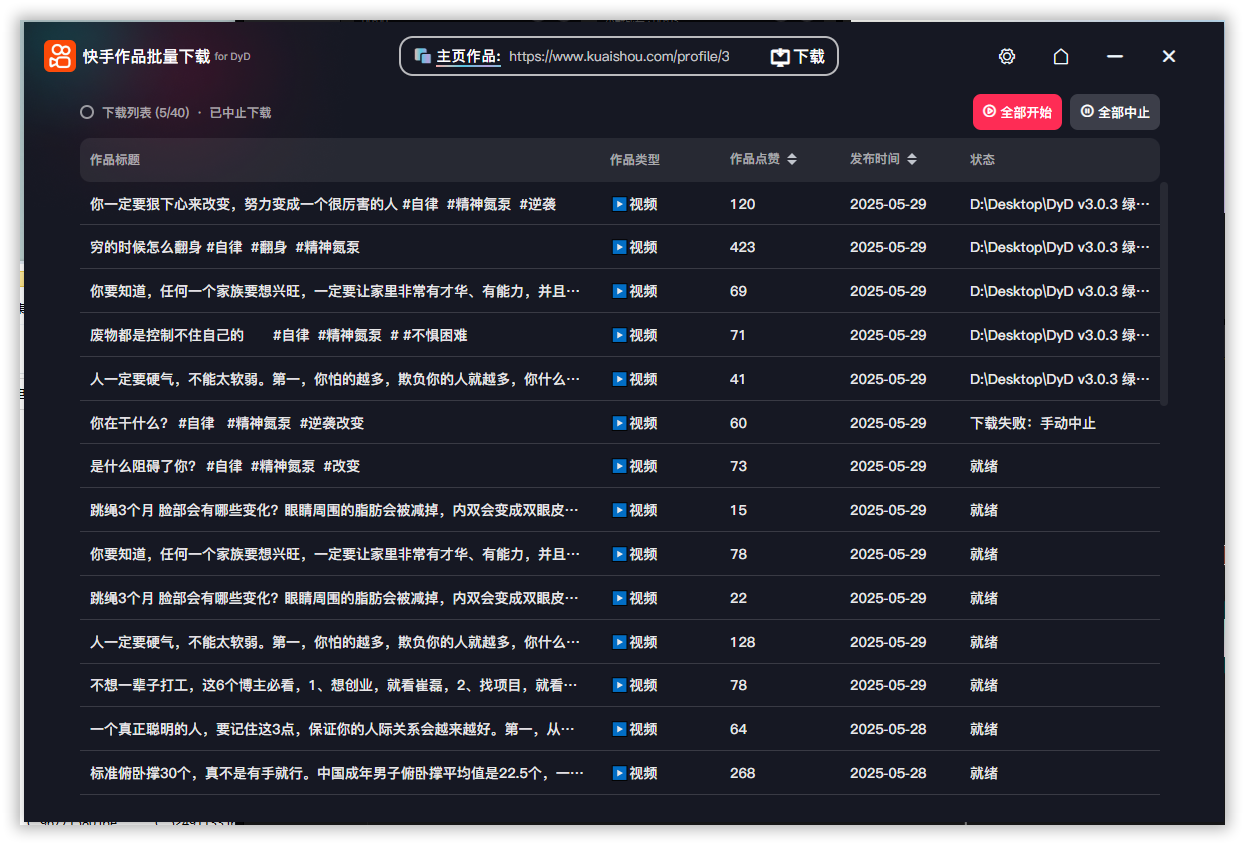Start all downloads with 全部开始
Image resolution: width=1245 pixels, height=845 pixels.
coord(1017,112)
